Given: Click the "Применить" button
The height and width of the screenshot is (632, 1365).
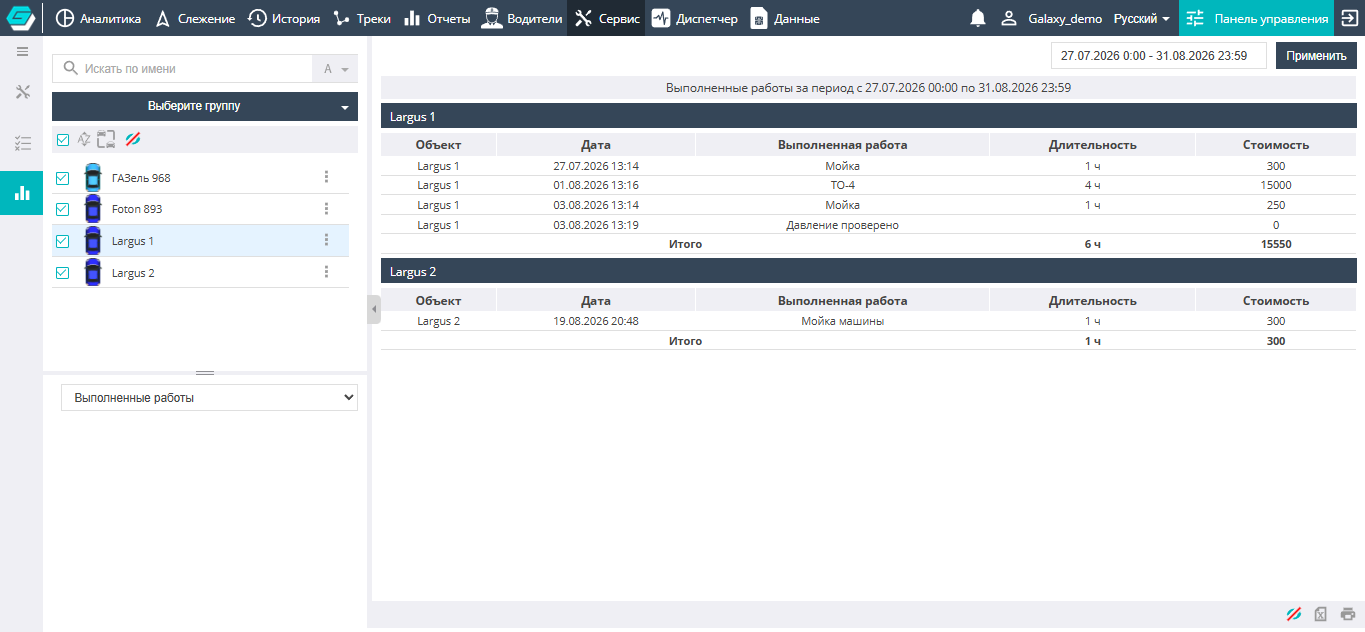Looking at the screenshot, I should [1316, 56].
